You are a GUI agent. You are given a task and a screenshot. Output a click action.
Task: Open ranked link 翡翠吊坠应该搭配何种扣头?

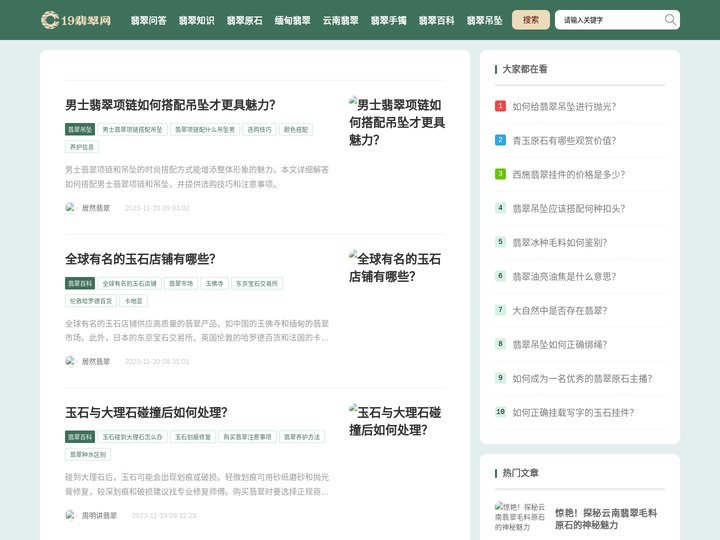568,208
